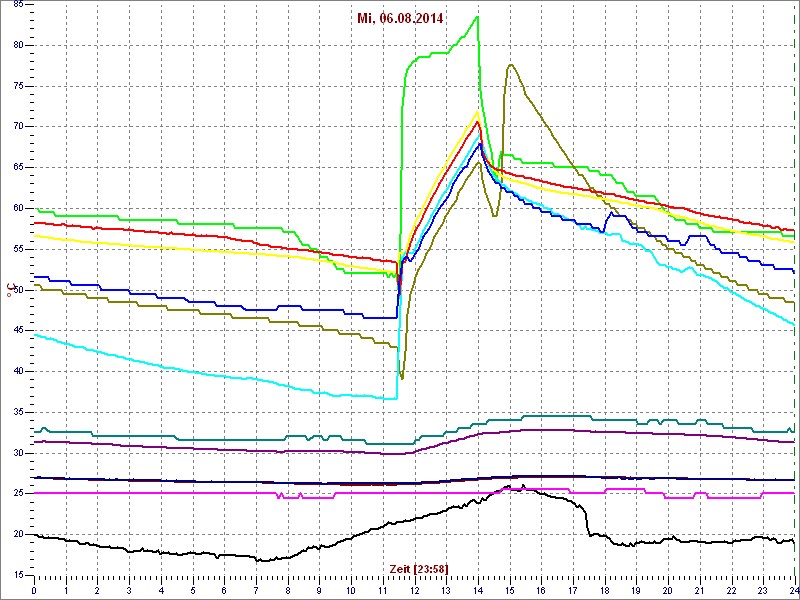Click hour 17 on the time axis
This screenshot has height=600, width=800.
[x=572, y=590]
